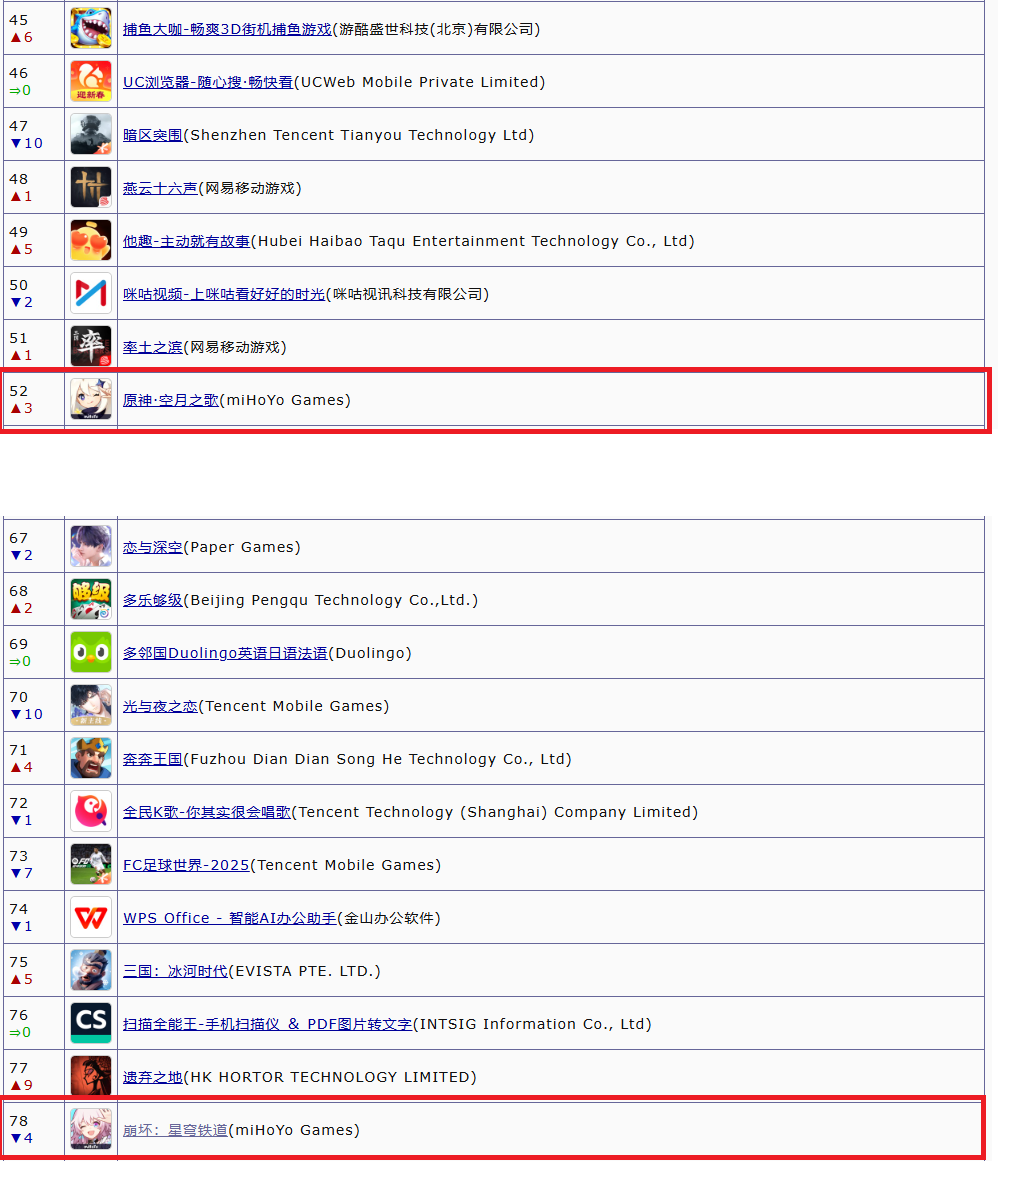Click the 咪咕视频 M logo icon
Image resolution: width=1012 pixels, height=1182 pixels.
point(92,294)
